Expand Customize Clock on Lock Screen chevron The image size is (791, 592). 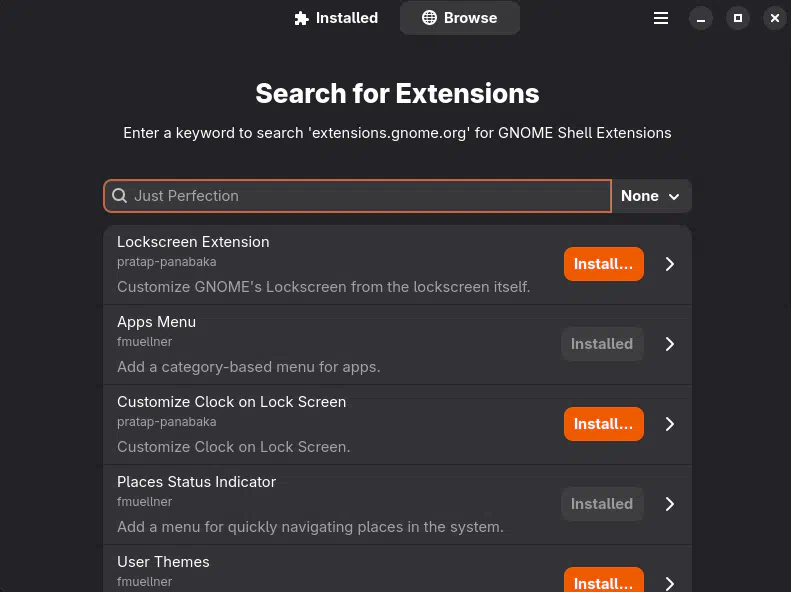670,424
